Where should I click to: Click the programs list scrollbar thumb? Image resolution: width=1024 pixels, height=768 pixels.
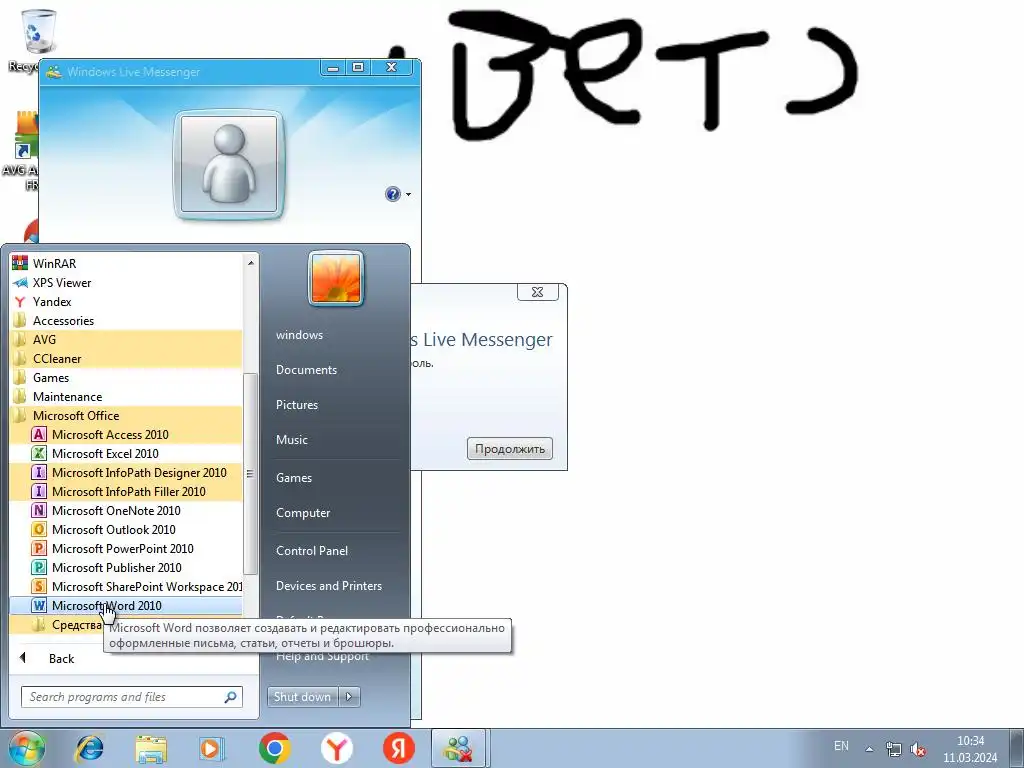click(250, 473)
